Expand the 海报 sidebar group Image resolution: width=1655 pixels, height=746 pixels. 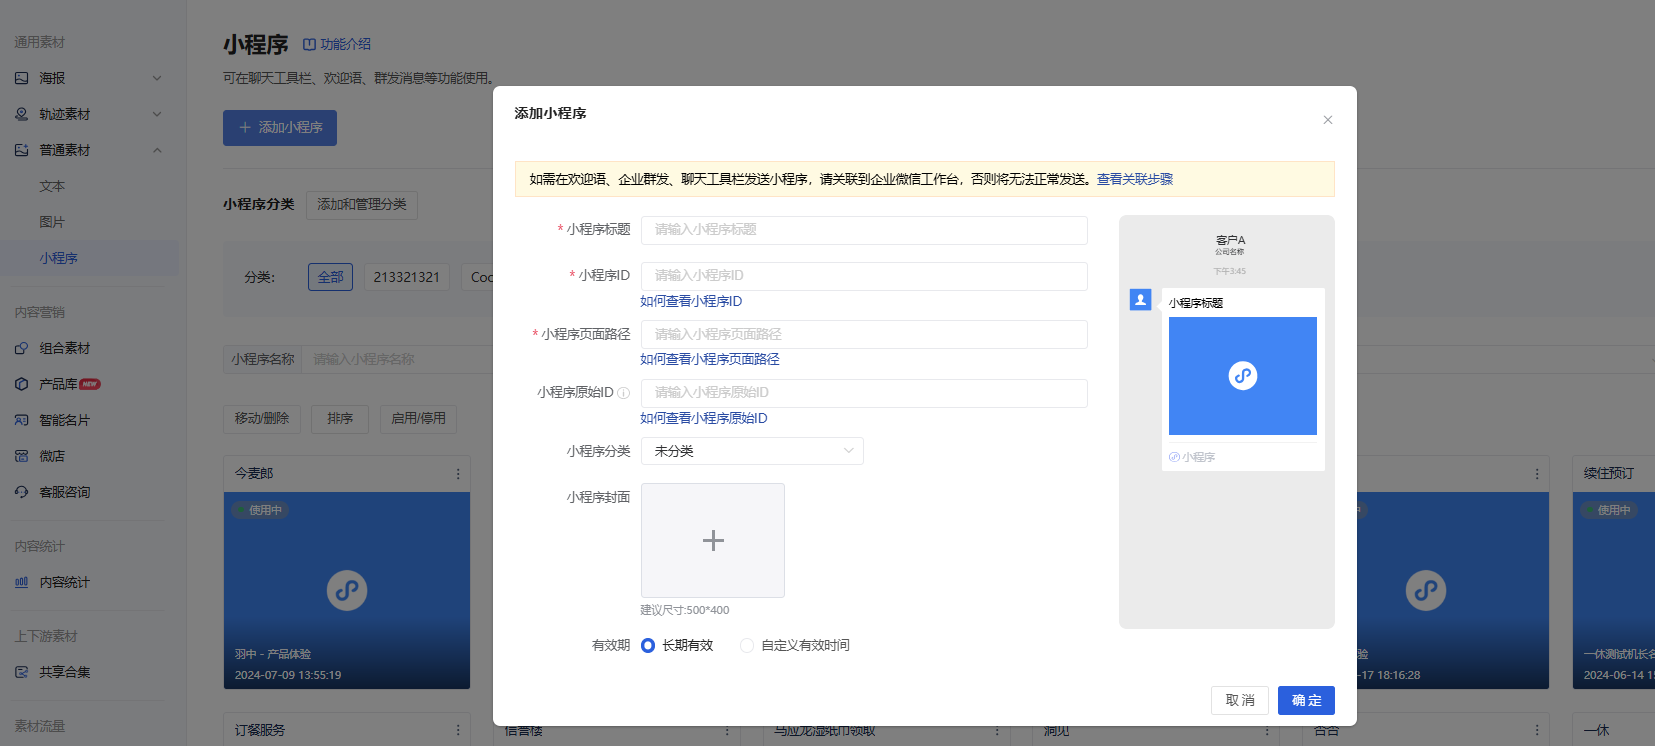click(157, 78)
